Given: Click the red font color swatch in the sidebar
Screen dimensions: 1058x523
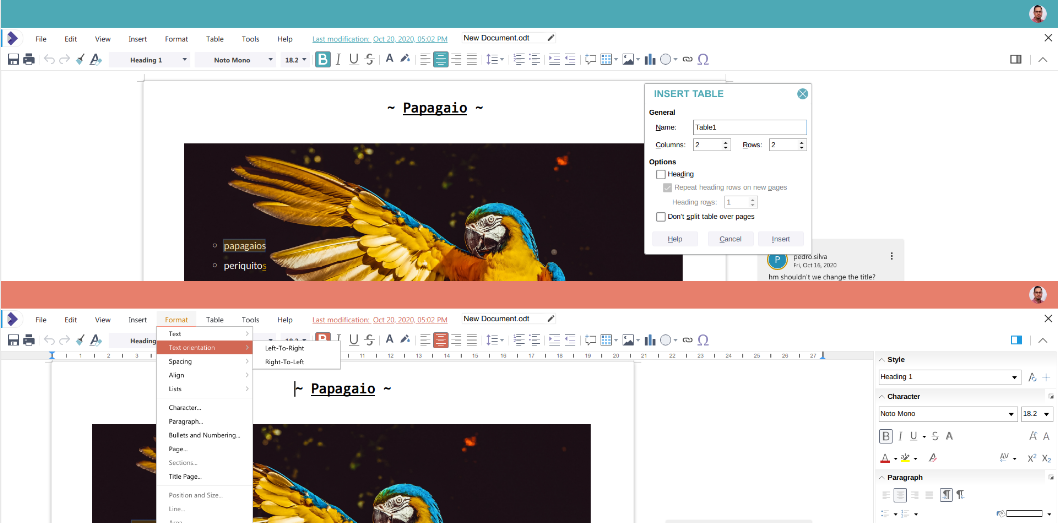Looking at the screenshot, I should point(885,458).
